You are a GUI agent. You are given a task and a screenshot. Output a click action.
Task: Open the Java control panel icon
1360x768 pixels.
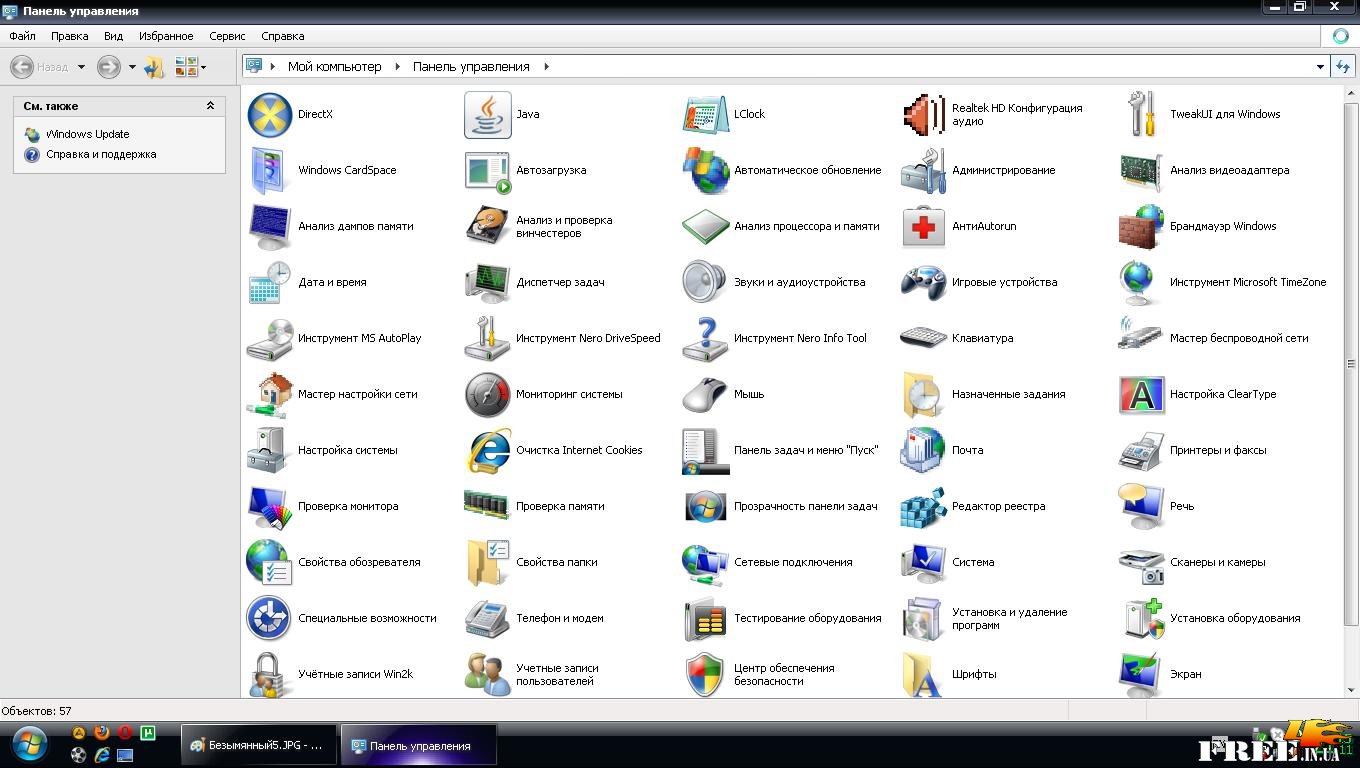point(487,115)
